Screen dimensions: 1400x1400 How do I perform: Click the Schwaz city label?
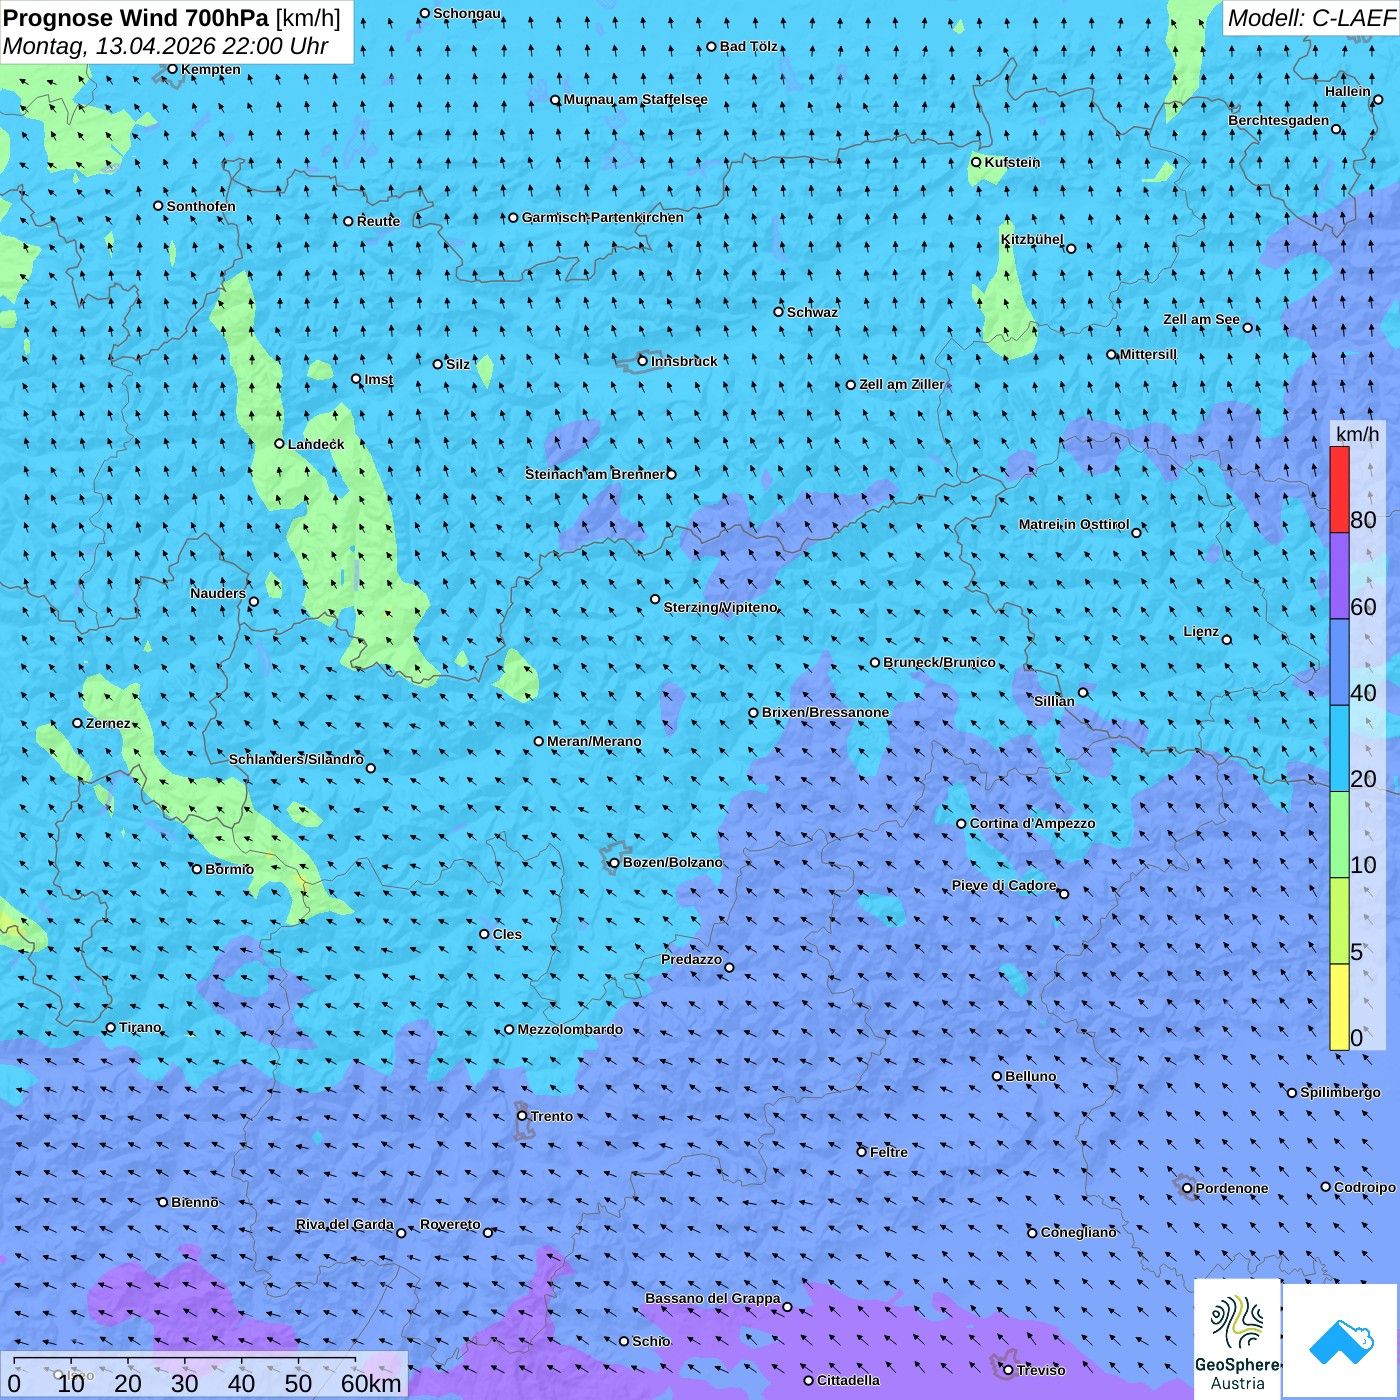812,312
